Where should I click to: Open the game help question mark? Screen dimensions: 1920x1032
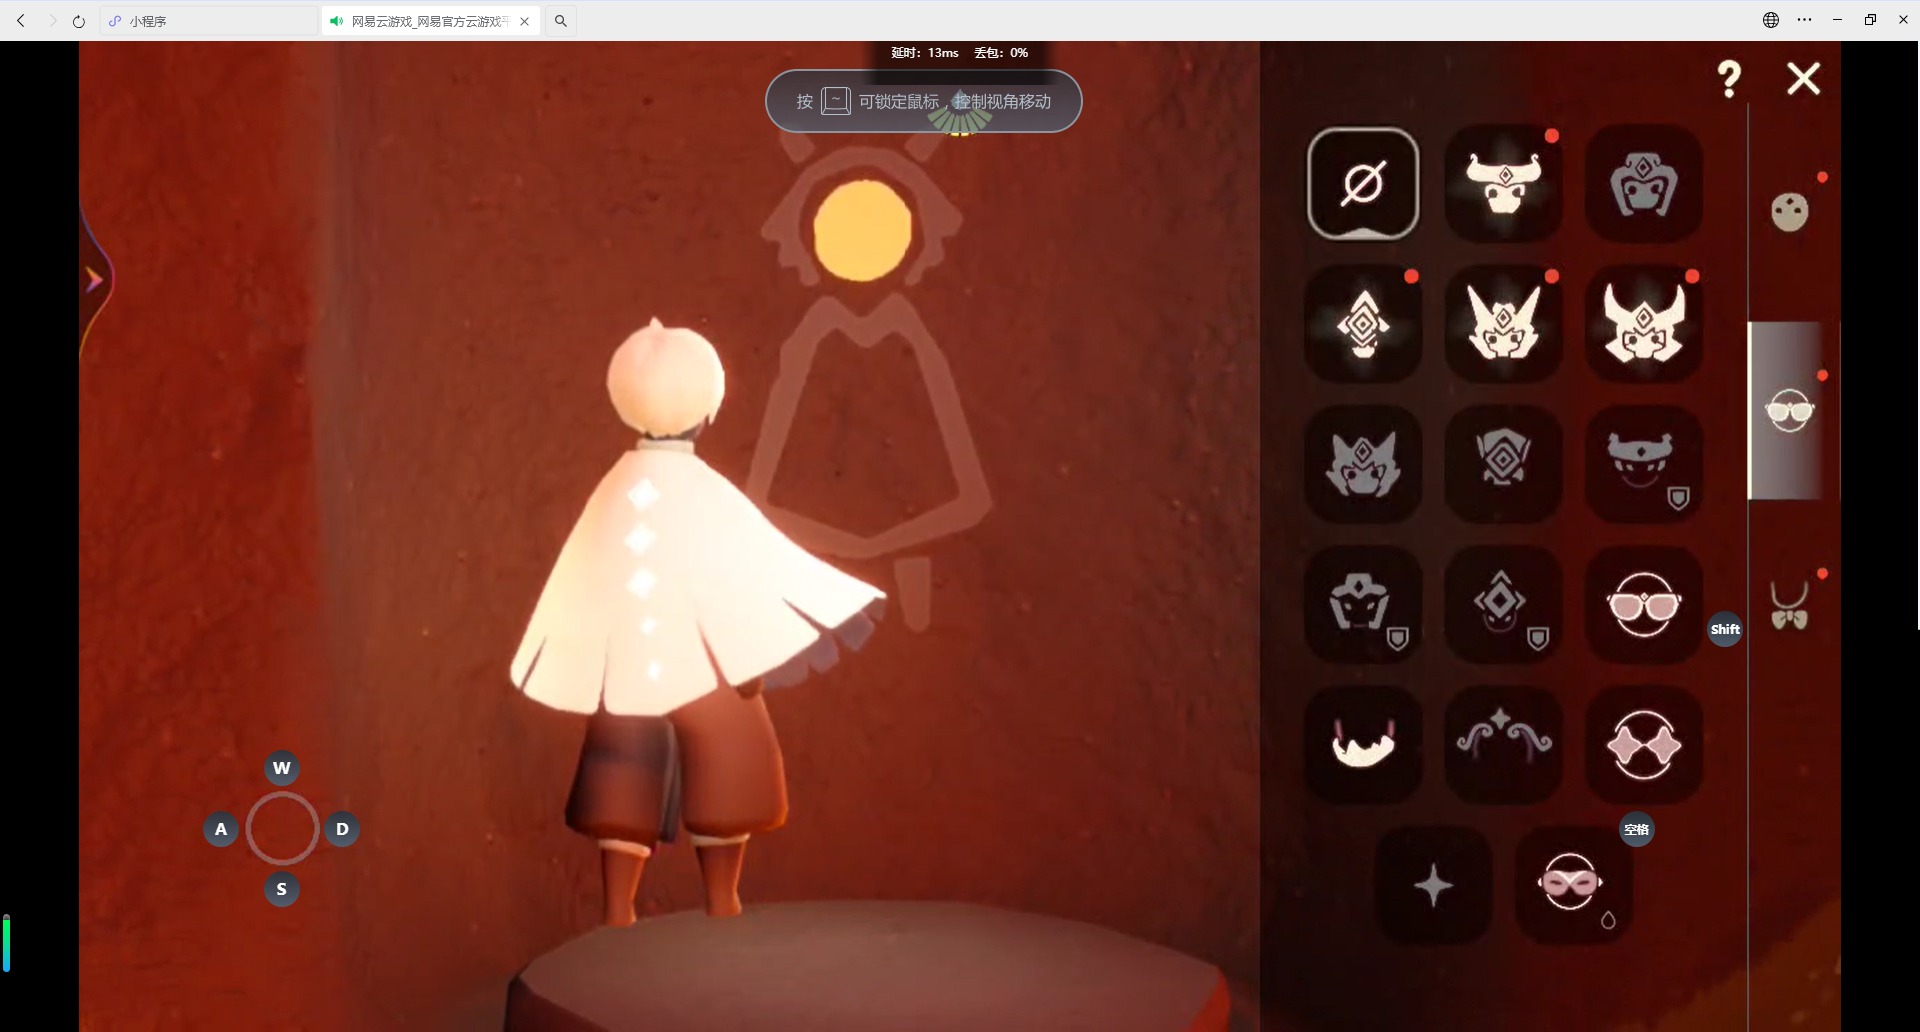click(1729, 79)
